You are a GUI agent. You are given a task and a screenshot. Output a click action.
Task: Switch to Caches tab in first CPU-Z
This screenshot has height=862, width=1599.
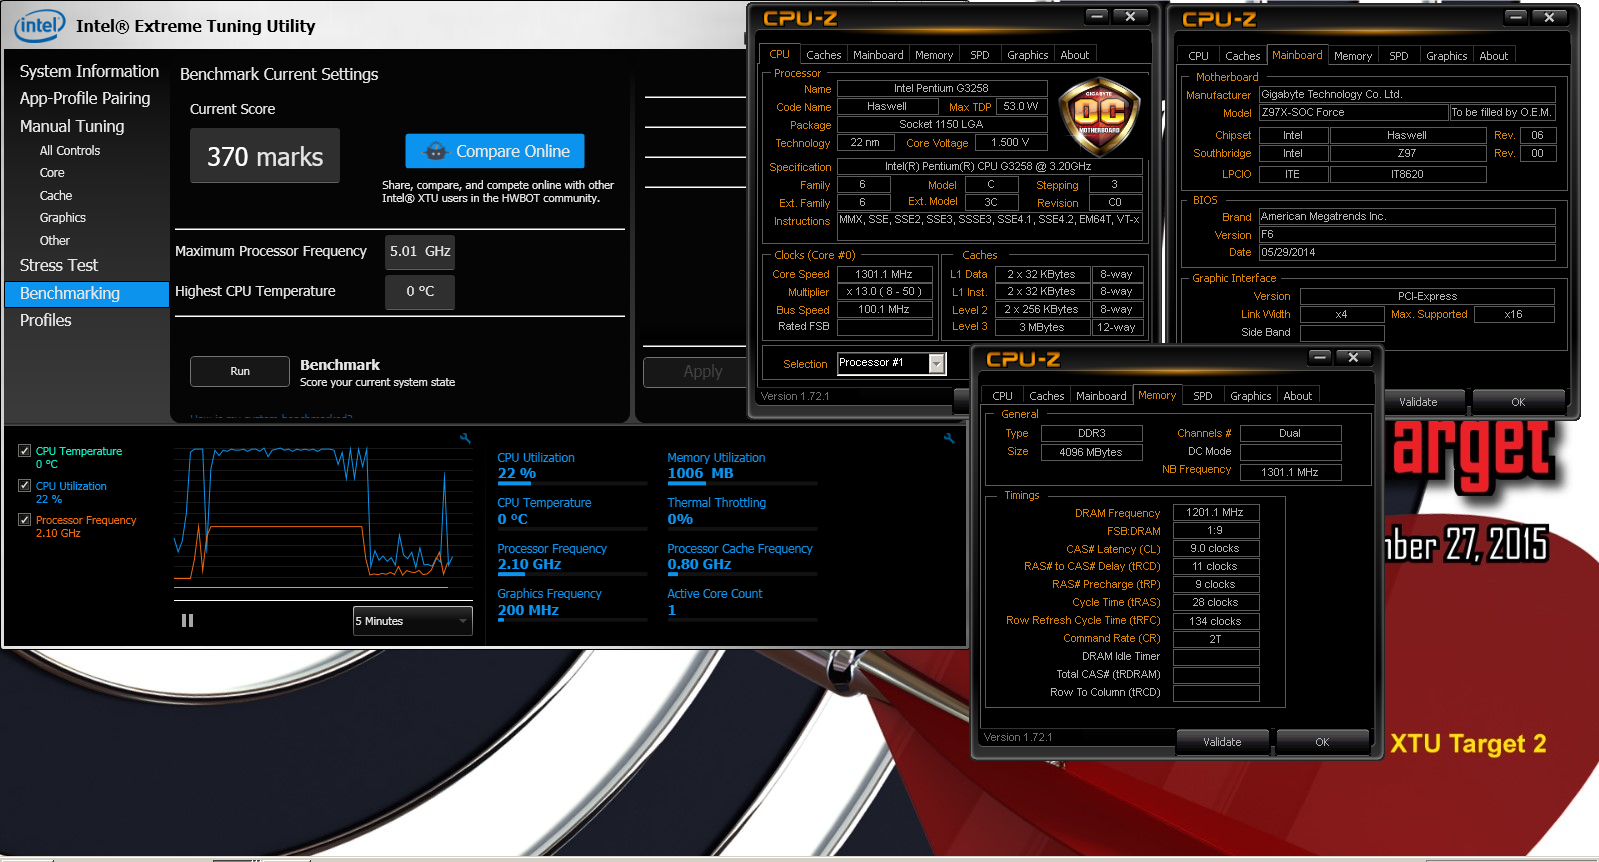coord(824,55)
